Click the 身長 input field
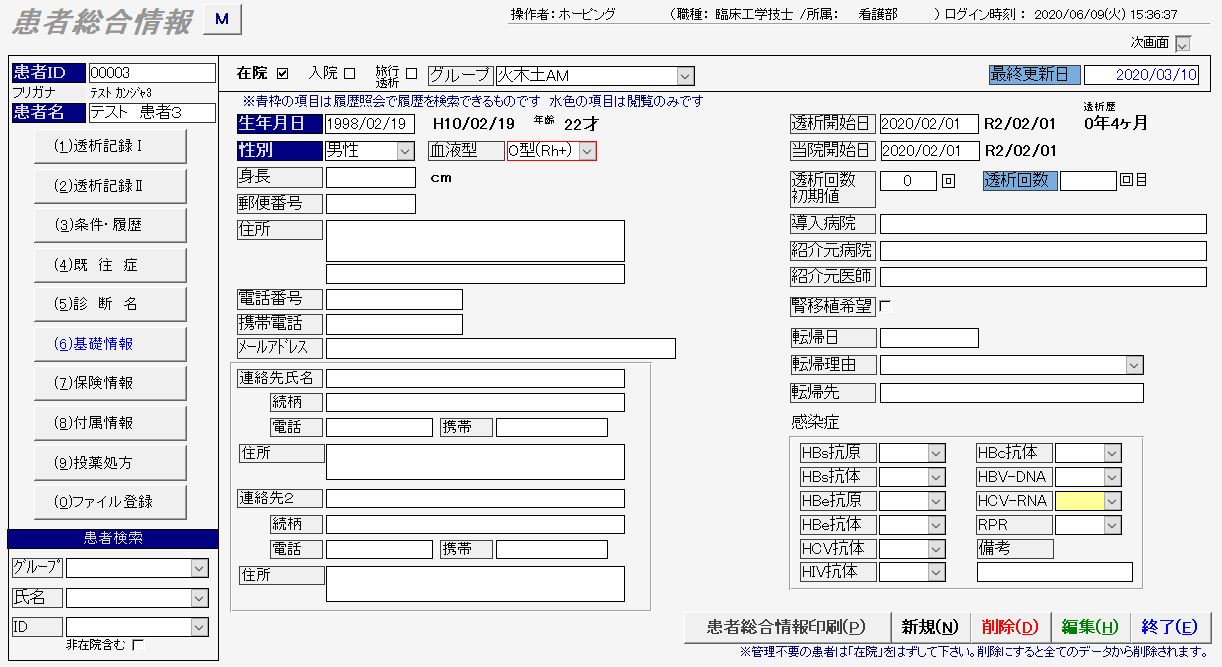The width and height of the screenshot is (1222, 667). point(370,177)
